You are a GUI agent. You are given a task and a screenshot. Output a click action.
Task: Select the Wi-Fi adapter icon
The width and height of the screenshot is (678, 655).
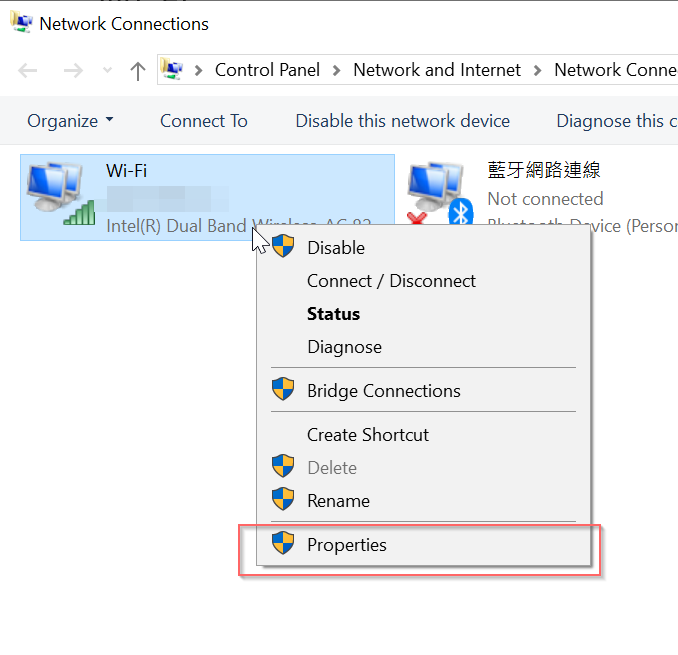point(61,193)
